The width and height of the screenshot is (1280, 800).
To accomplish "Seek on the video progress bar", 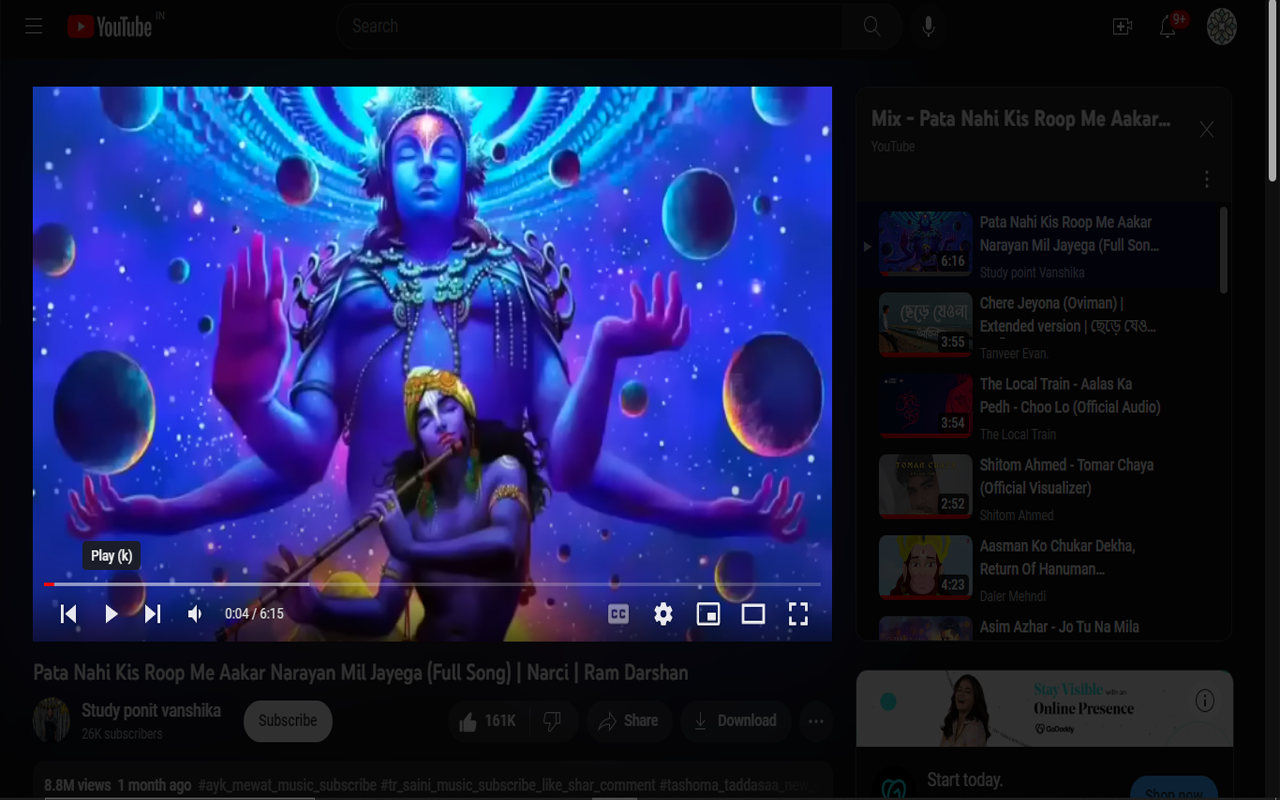I will click(x=432, y=584).
